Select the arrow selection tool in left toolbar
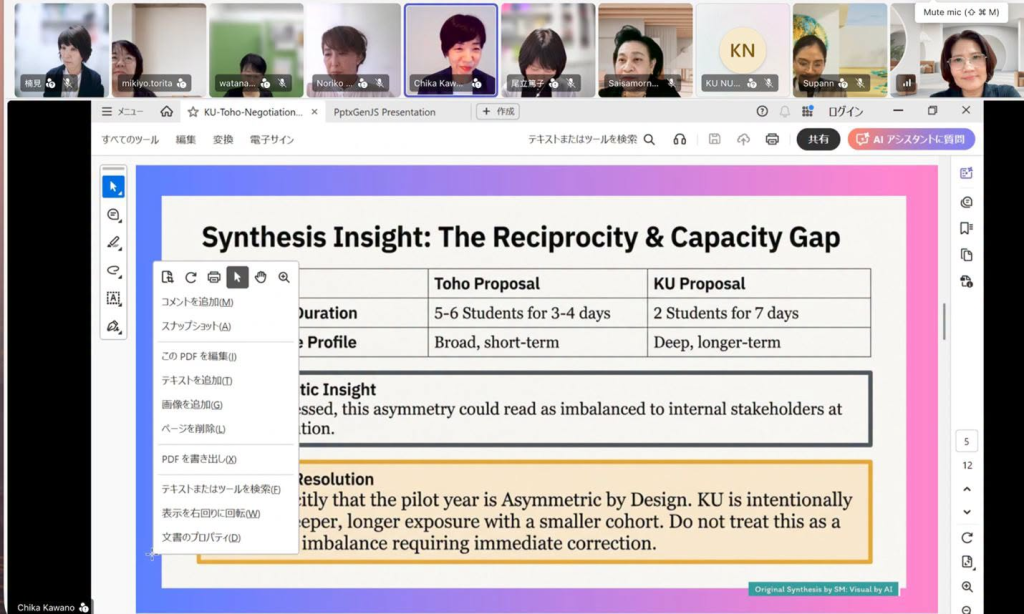This screenshot has width=1024, height=614. tap(113, 187)
